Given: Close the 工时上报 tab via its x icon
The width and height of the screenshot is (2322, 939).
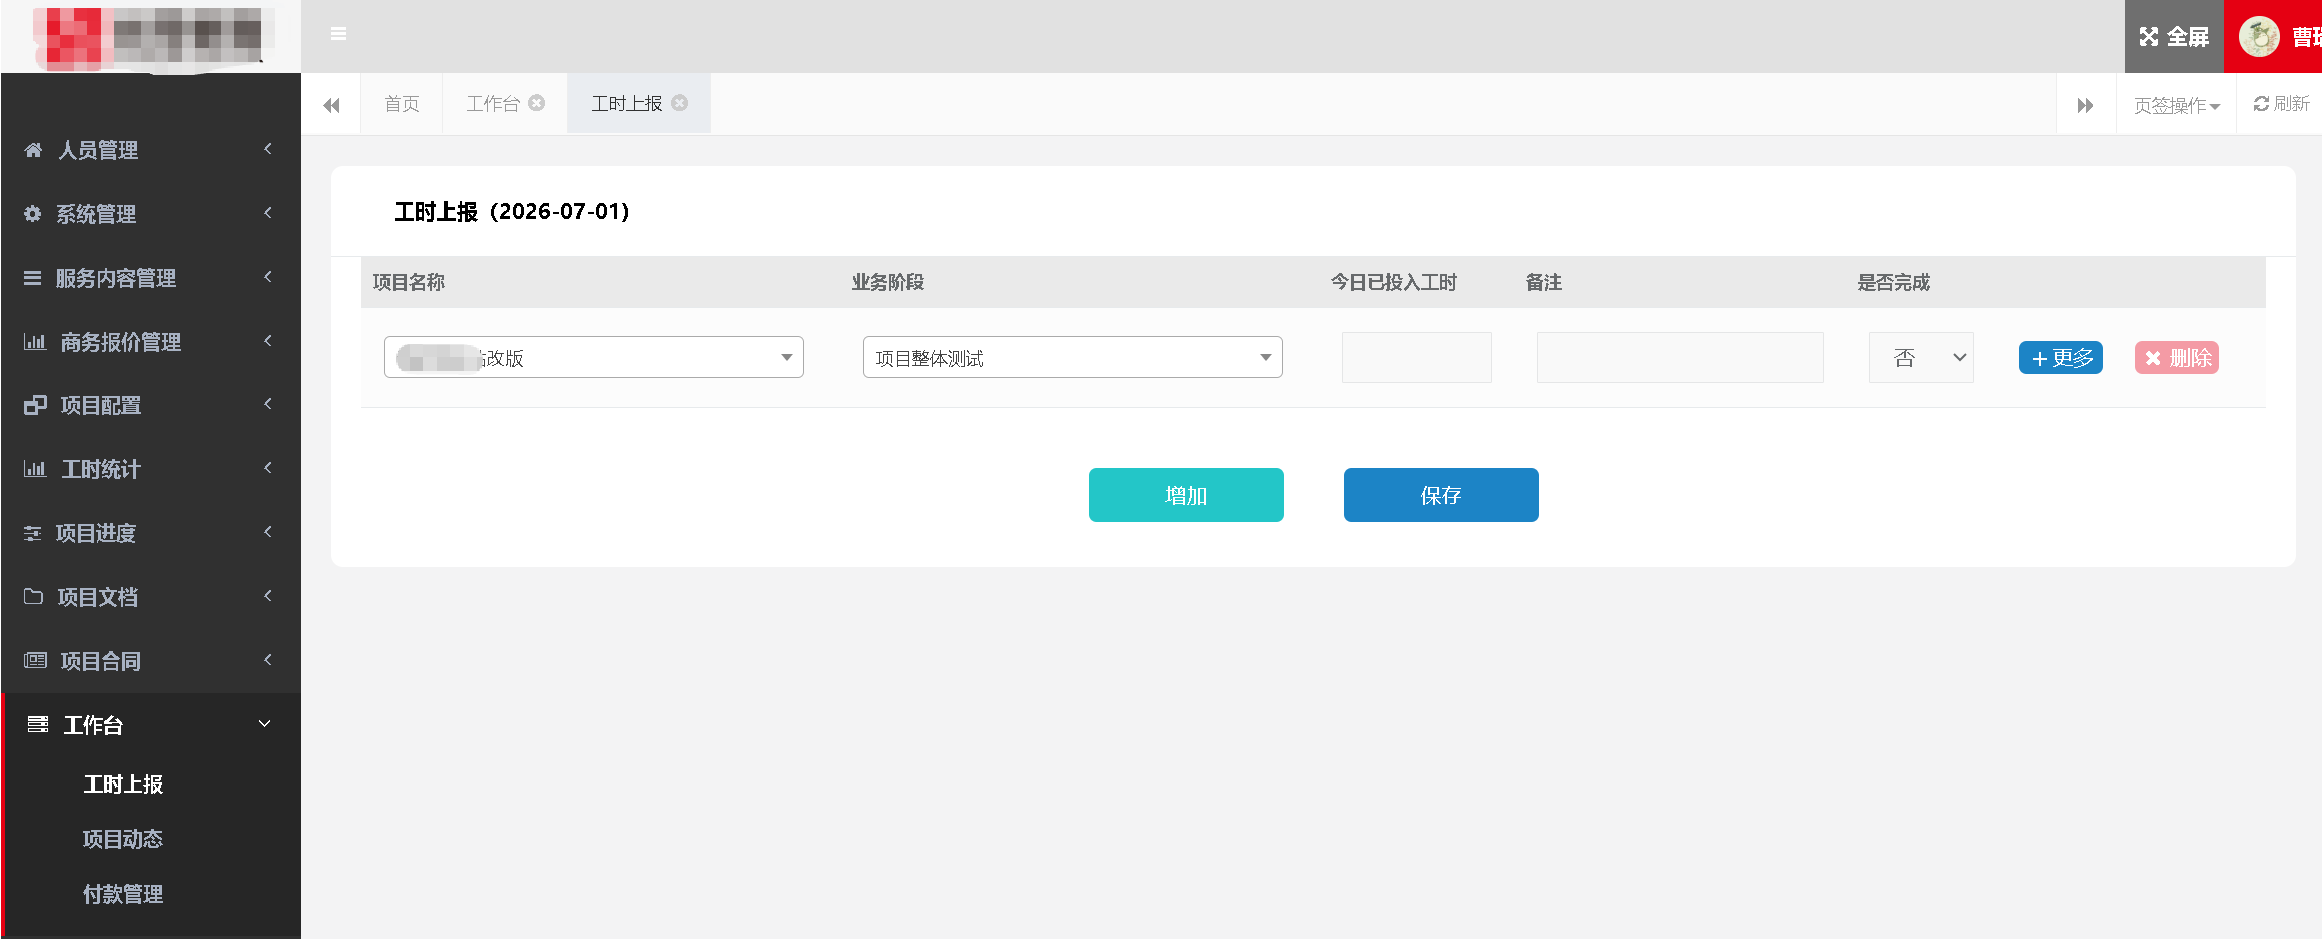Looking at the screenshot, I should (x=680, y=103).
